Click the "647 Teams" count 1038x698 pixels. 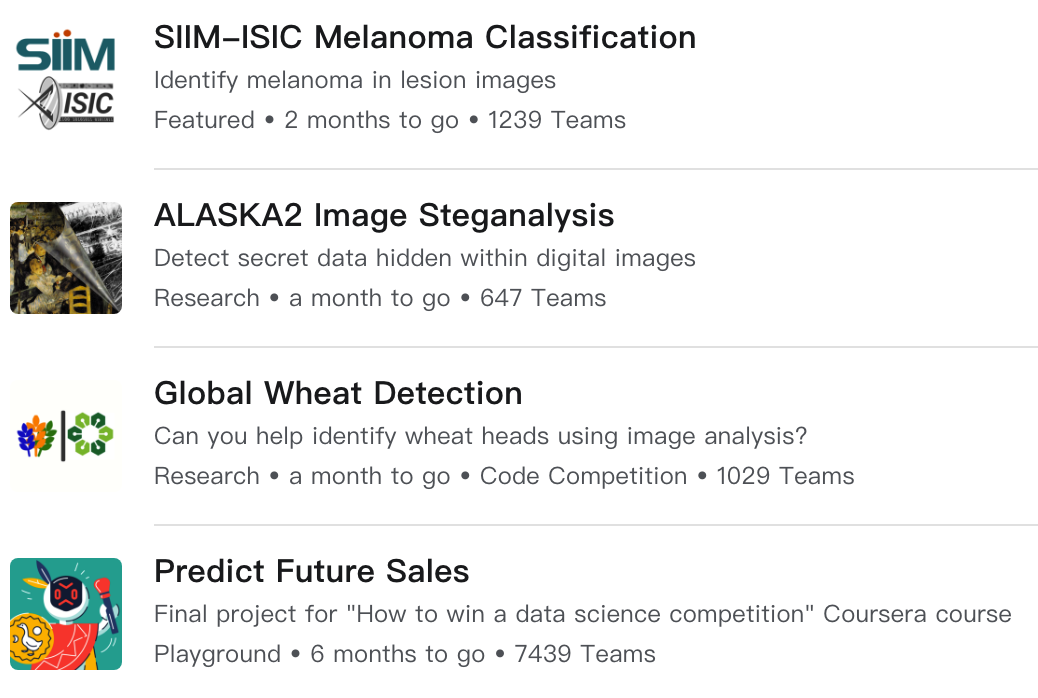pyautogui.click(x=543, y=298)
